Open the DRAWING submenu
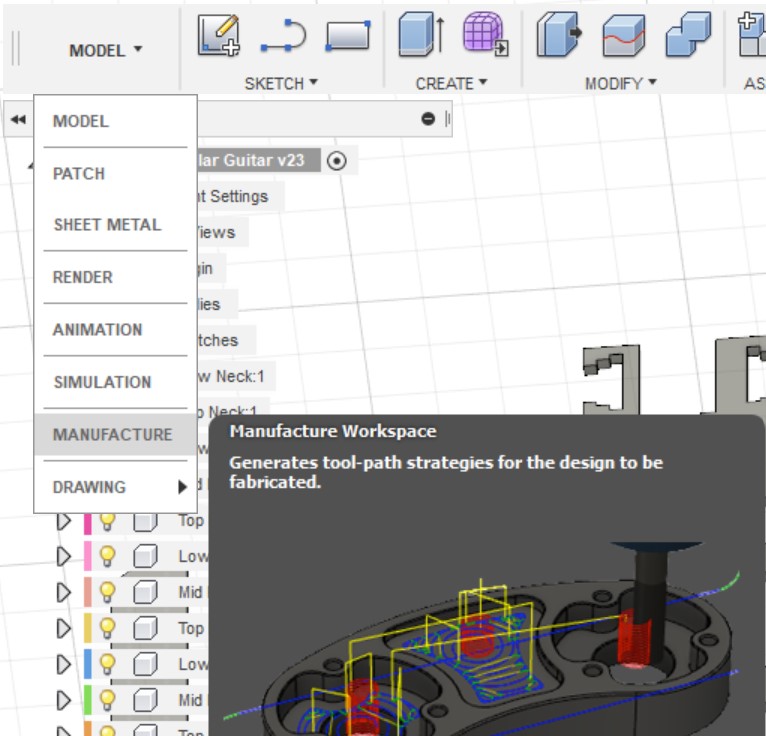766x736 pixels. click(x=115, y=487)
